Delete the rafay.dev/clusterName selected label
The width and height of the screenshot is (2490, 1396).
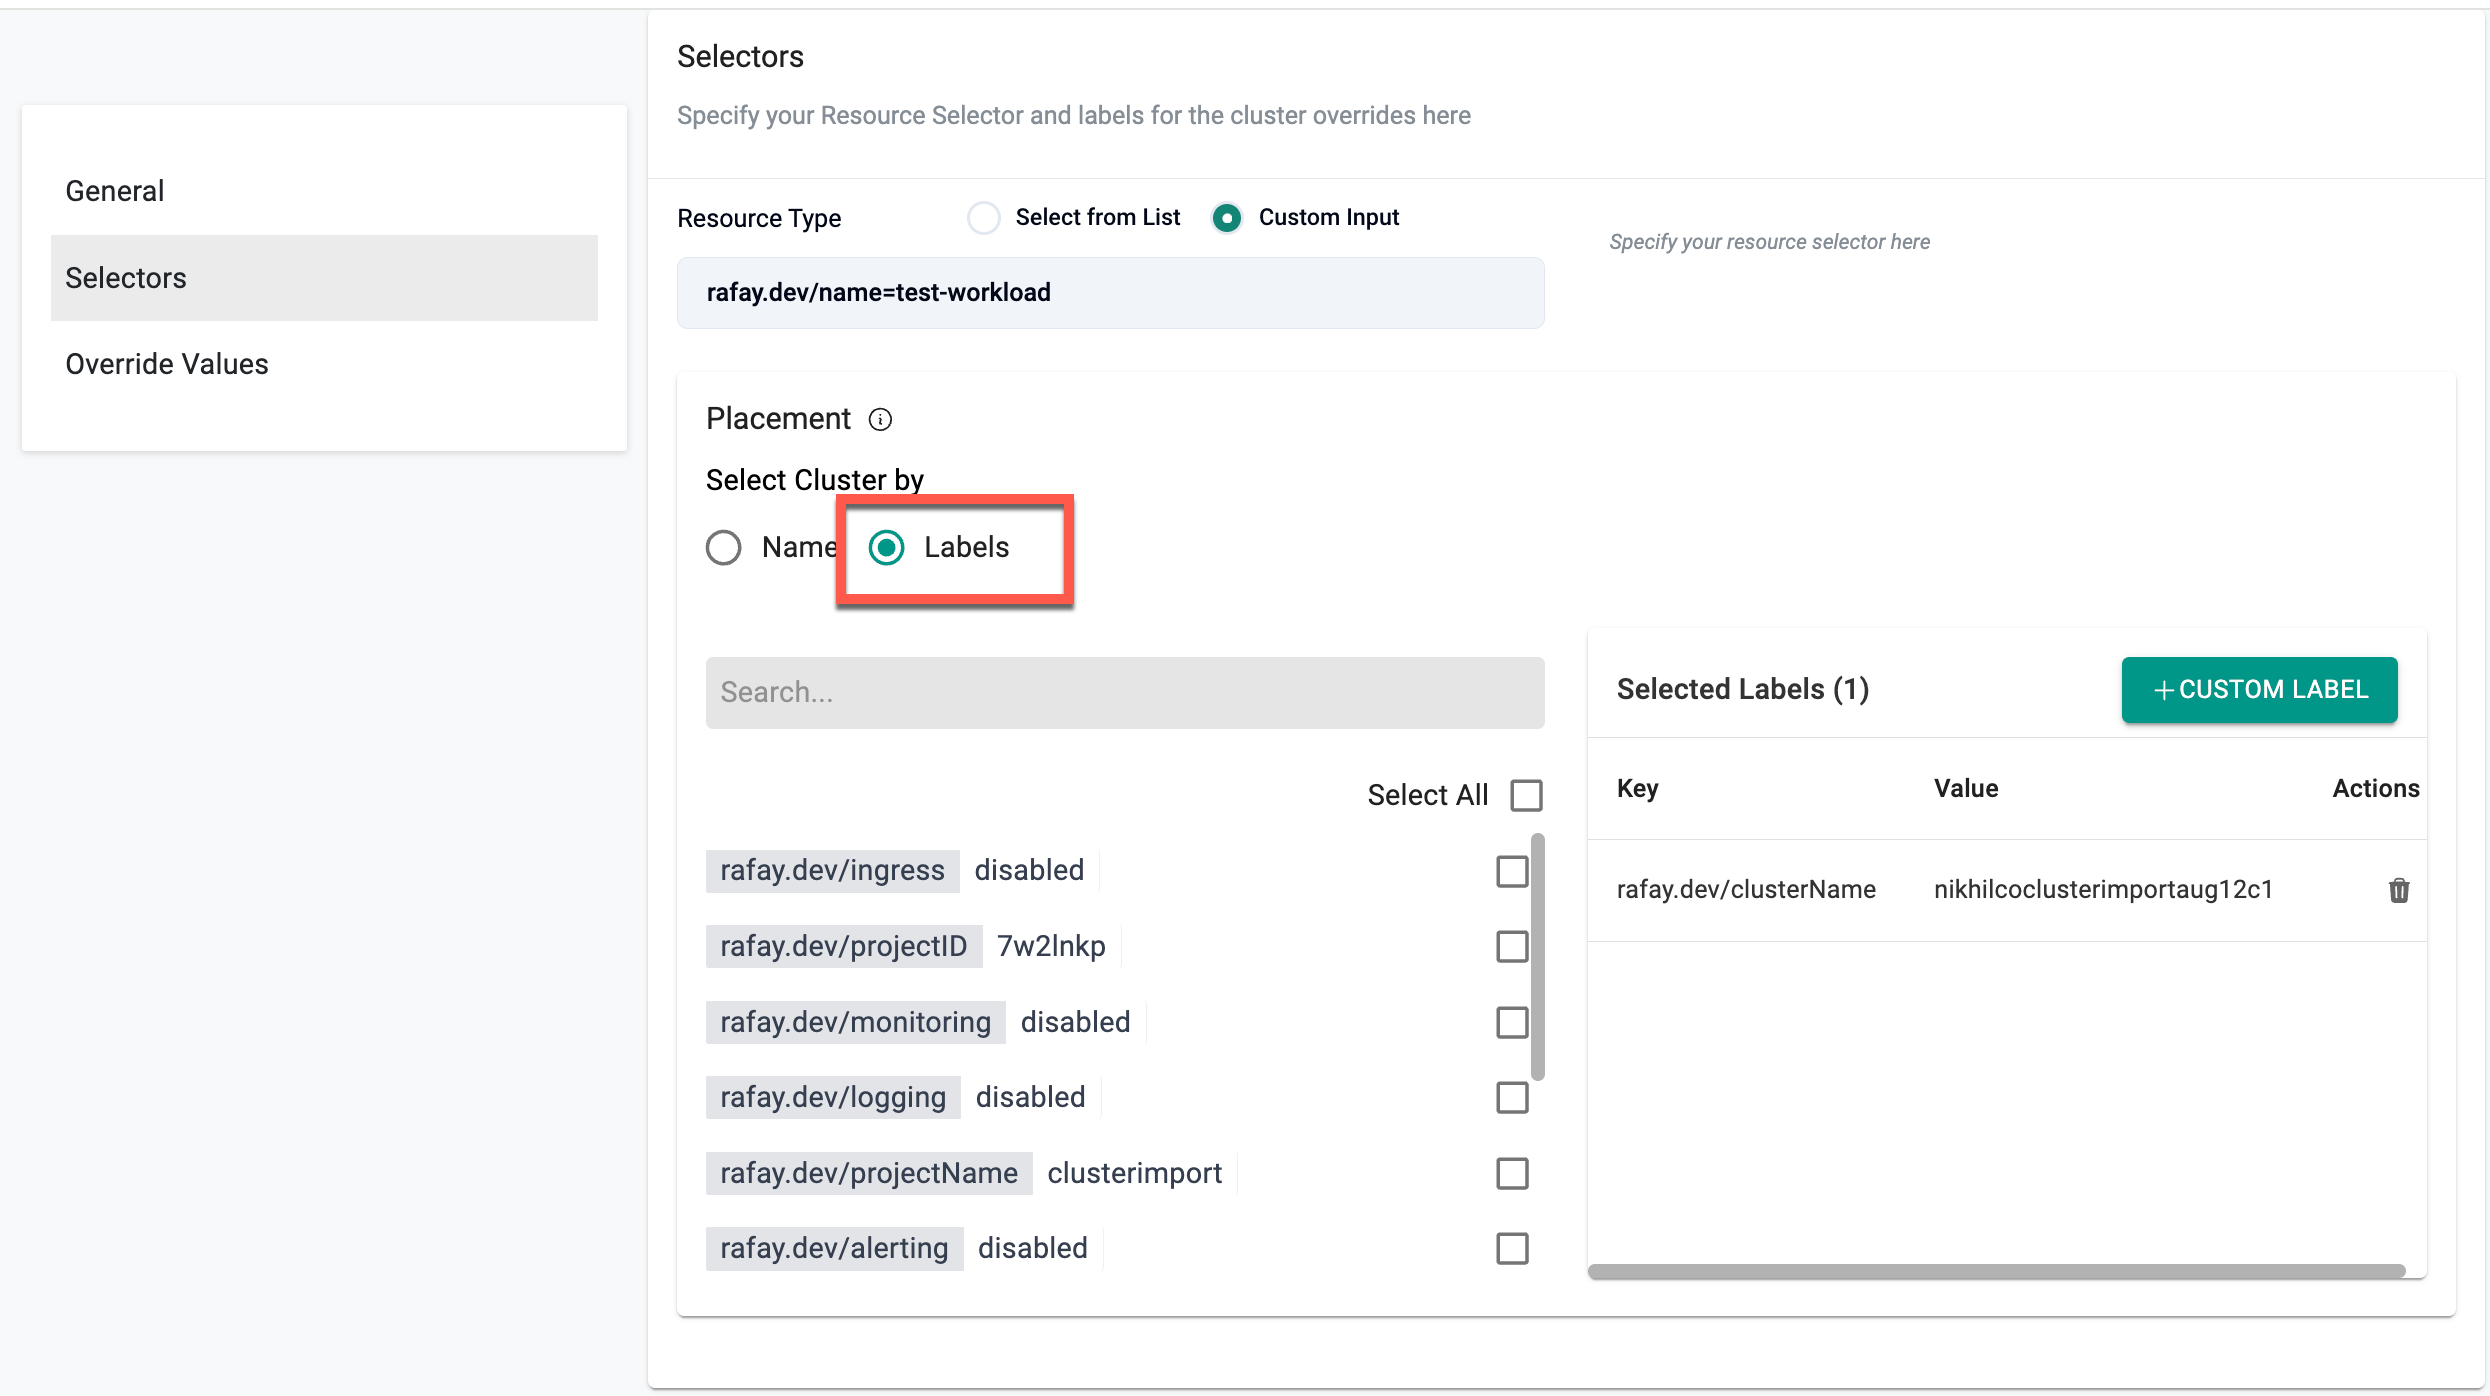[x=2398, y=890]
